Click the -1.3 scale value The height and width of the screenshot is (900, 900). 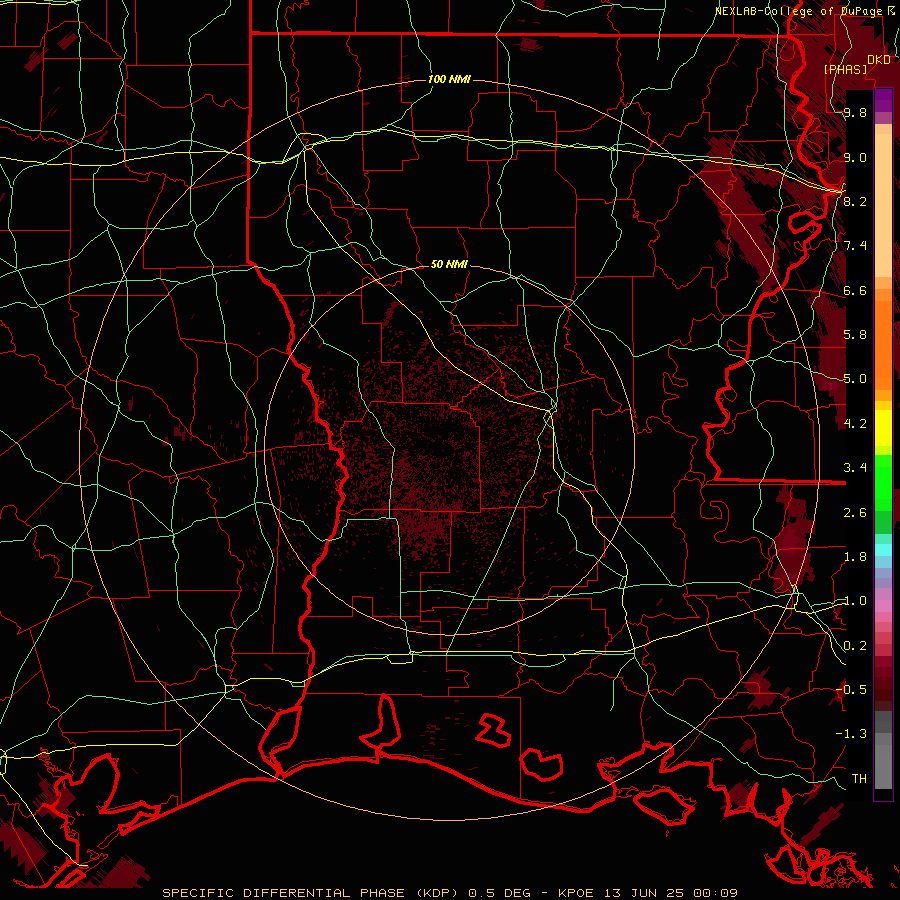[851, 734]
